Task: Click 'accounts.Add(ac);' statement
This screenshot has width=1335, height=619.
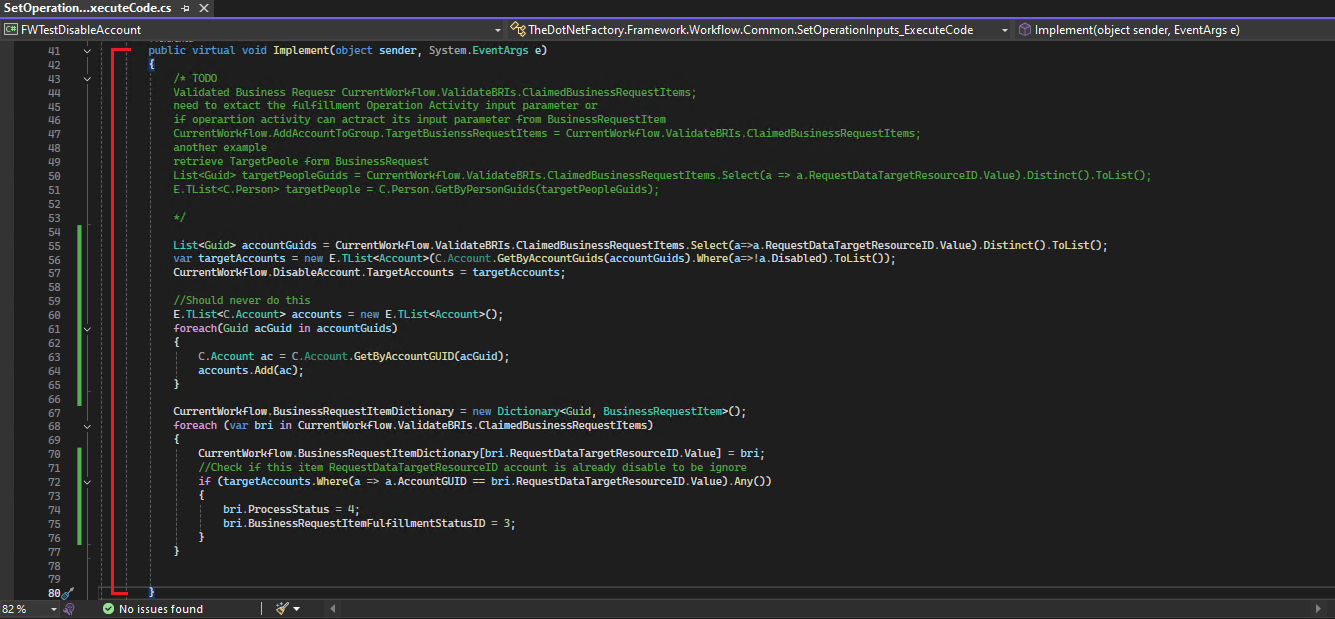Action: (251, 370)
